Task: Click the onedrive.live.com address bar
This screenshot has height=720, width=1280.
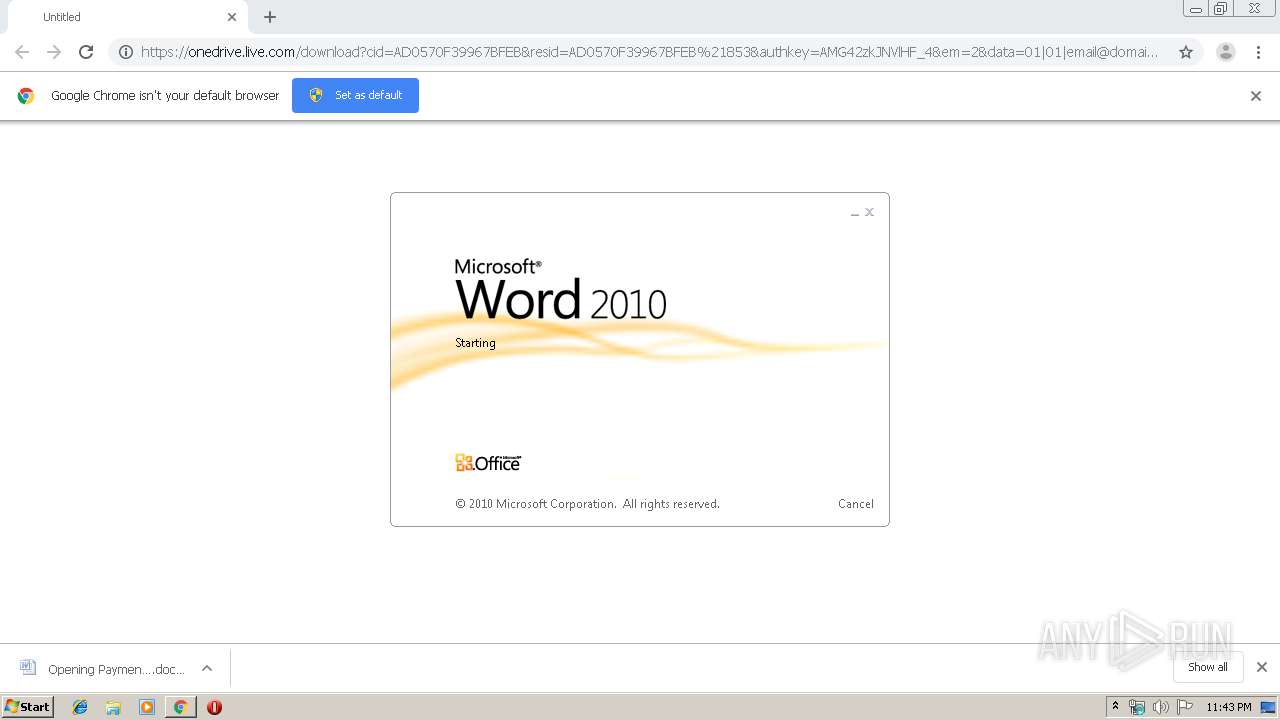Action: [650, 52]
